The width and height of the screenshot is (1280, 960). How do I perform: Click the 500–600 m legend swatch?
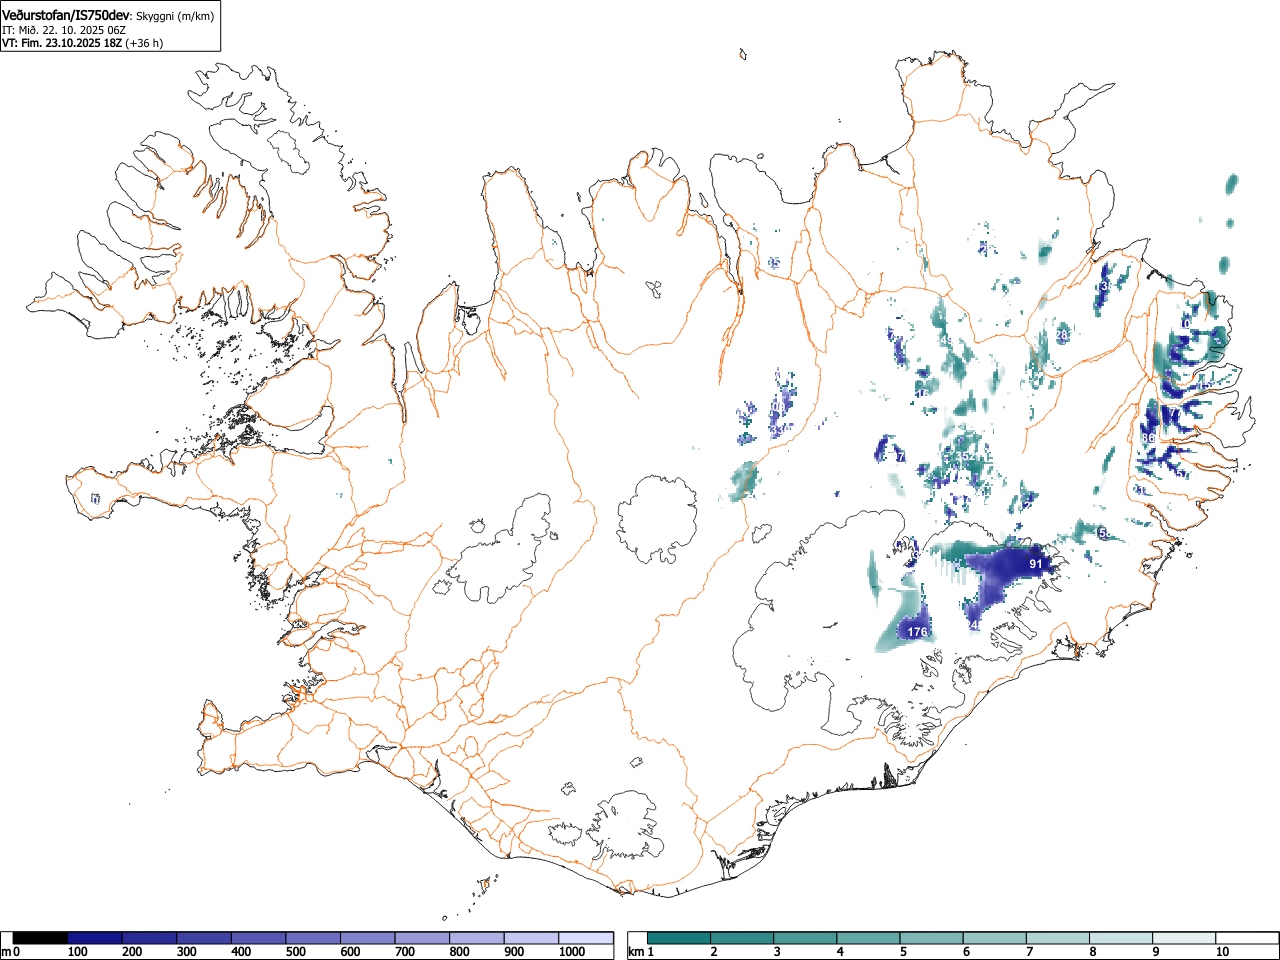click(x=312, y=938)
